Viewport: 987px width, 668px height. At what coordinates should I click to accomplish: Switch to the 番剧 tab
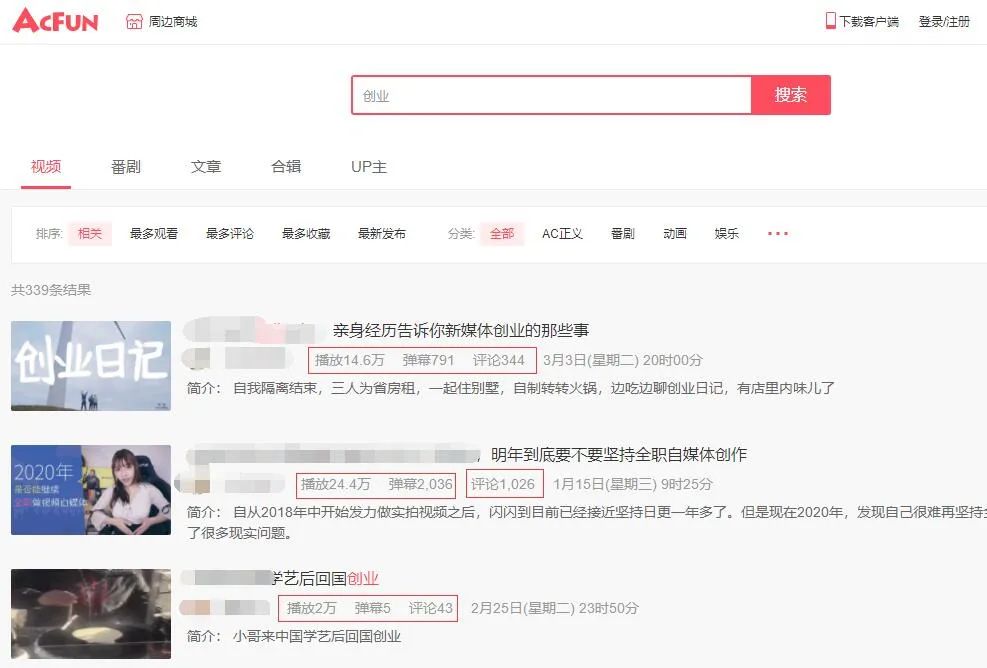(126, 167)
